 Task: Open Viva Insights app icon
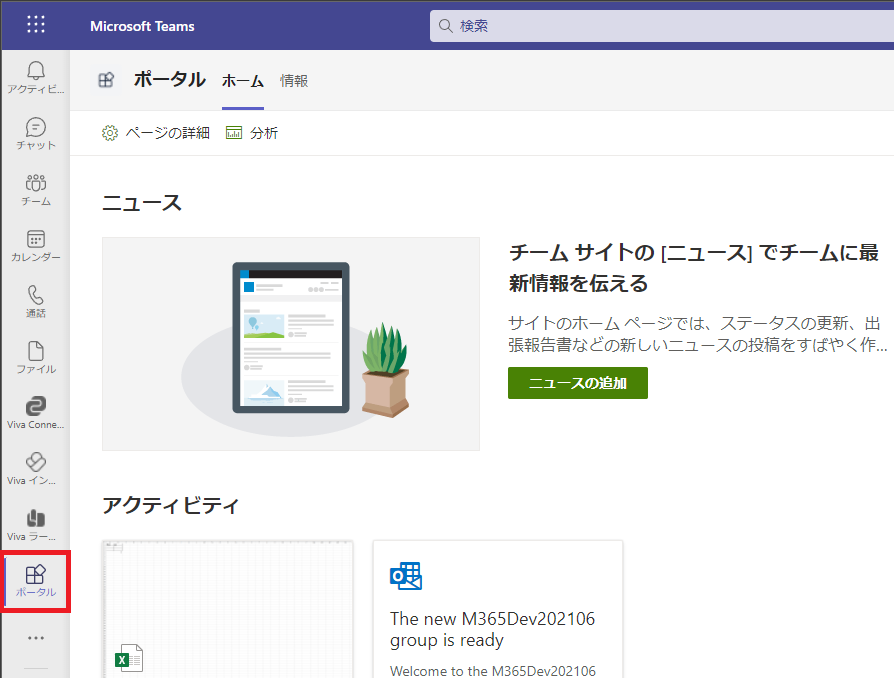click(36, 469)
